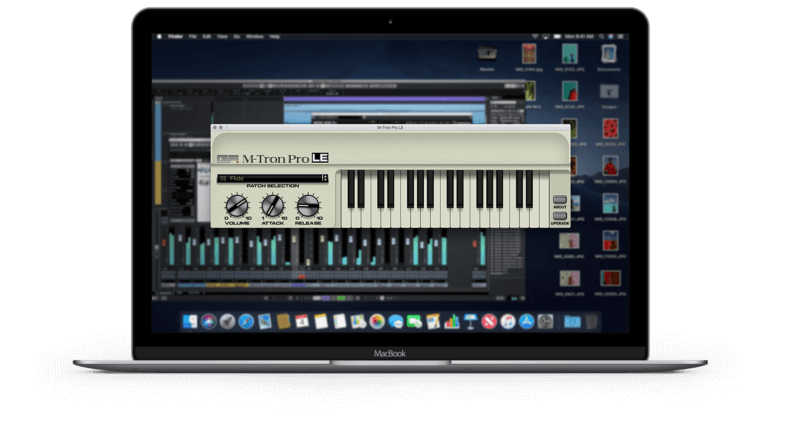Screen dimensions: 800x427
Task: Open the Edit menu
Action: coord(207,37)
